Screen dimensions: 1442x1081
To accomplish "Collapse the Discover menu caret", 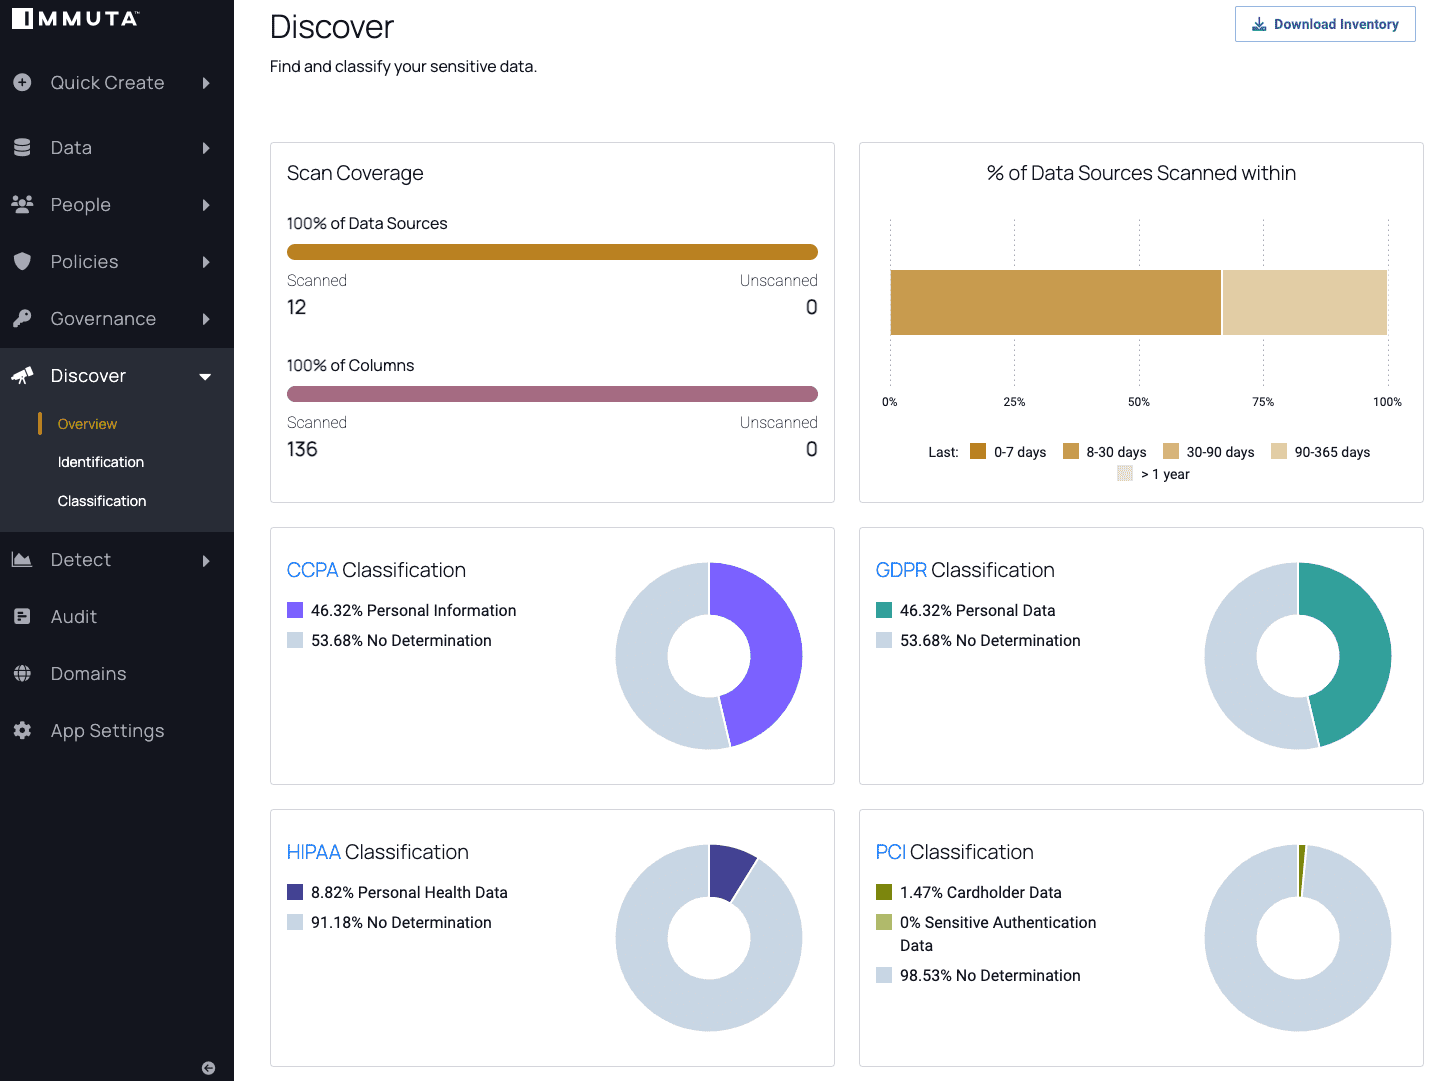I will tap(205, 377).
